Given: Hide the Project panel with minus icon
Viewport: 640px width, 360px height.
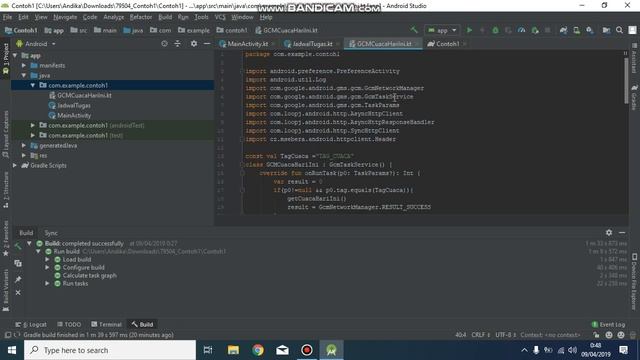Looking at the screenshot, I should (207, 44).
